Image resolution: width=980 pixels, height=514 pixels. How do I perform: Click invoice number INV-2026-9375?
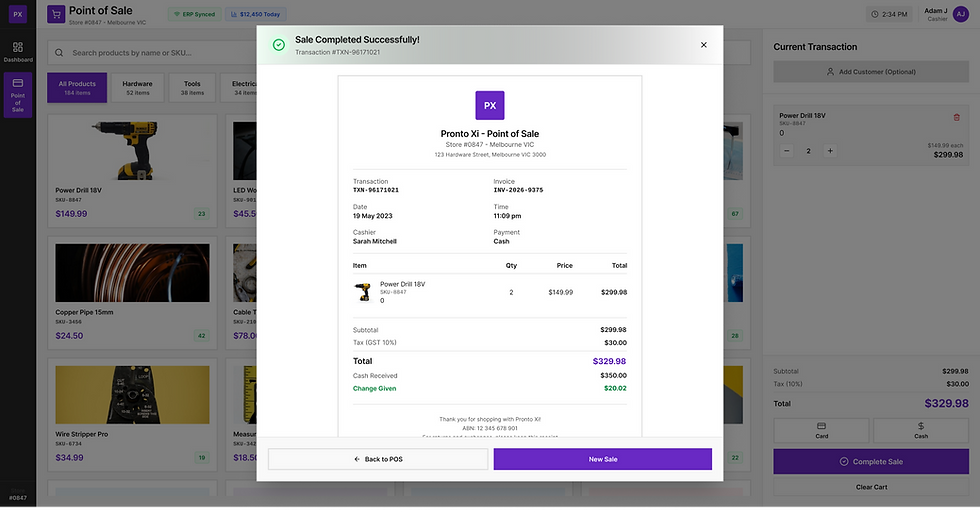pyautogui.click(x=518, y=190)
